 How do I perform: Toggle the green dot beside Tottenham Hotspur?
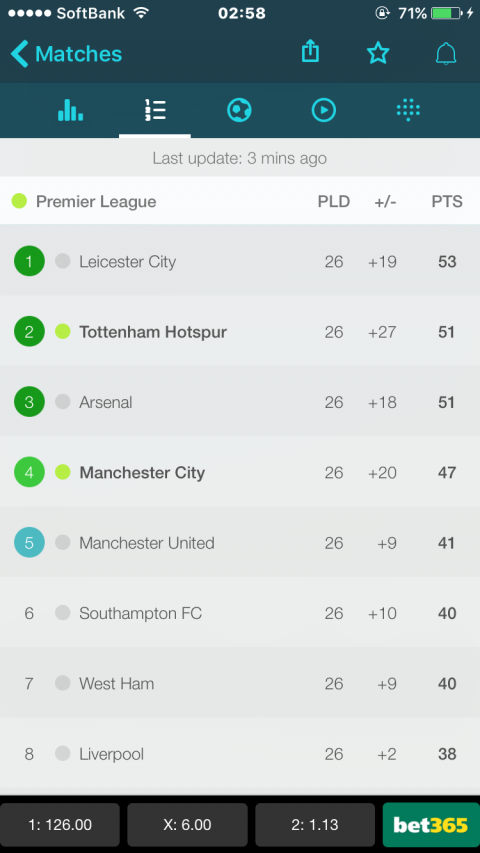63,331
